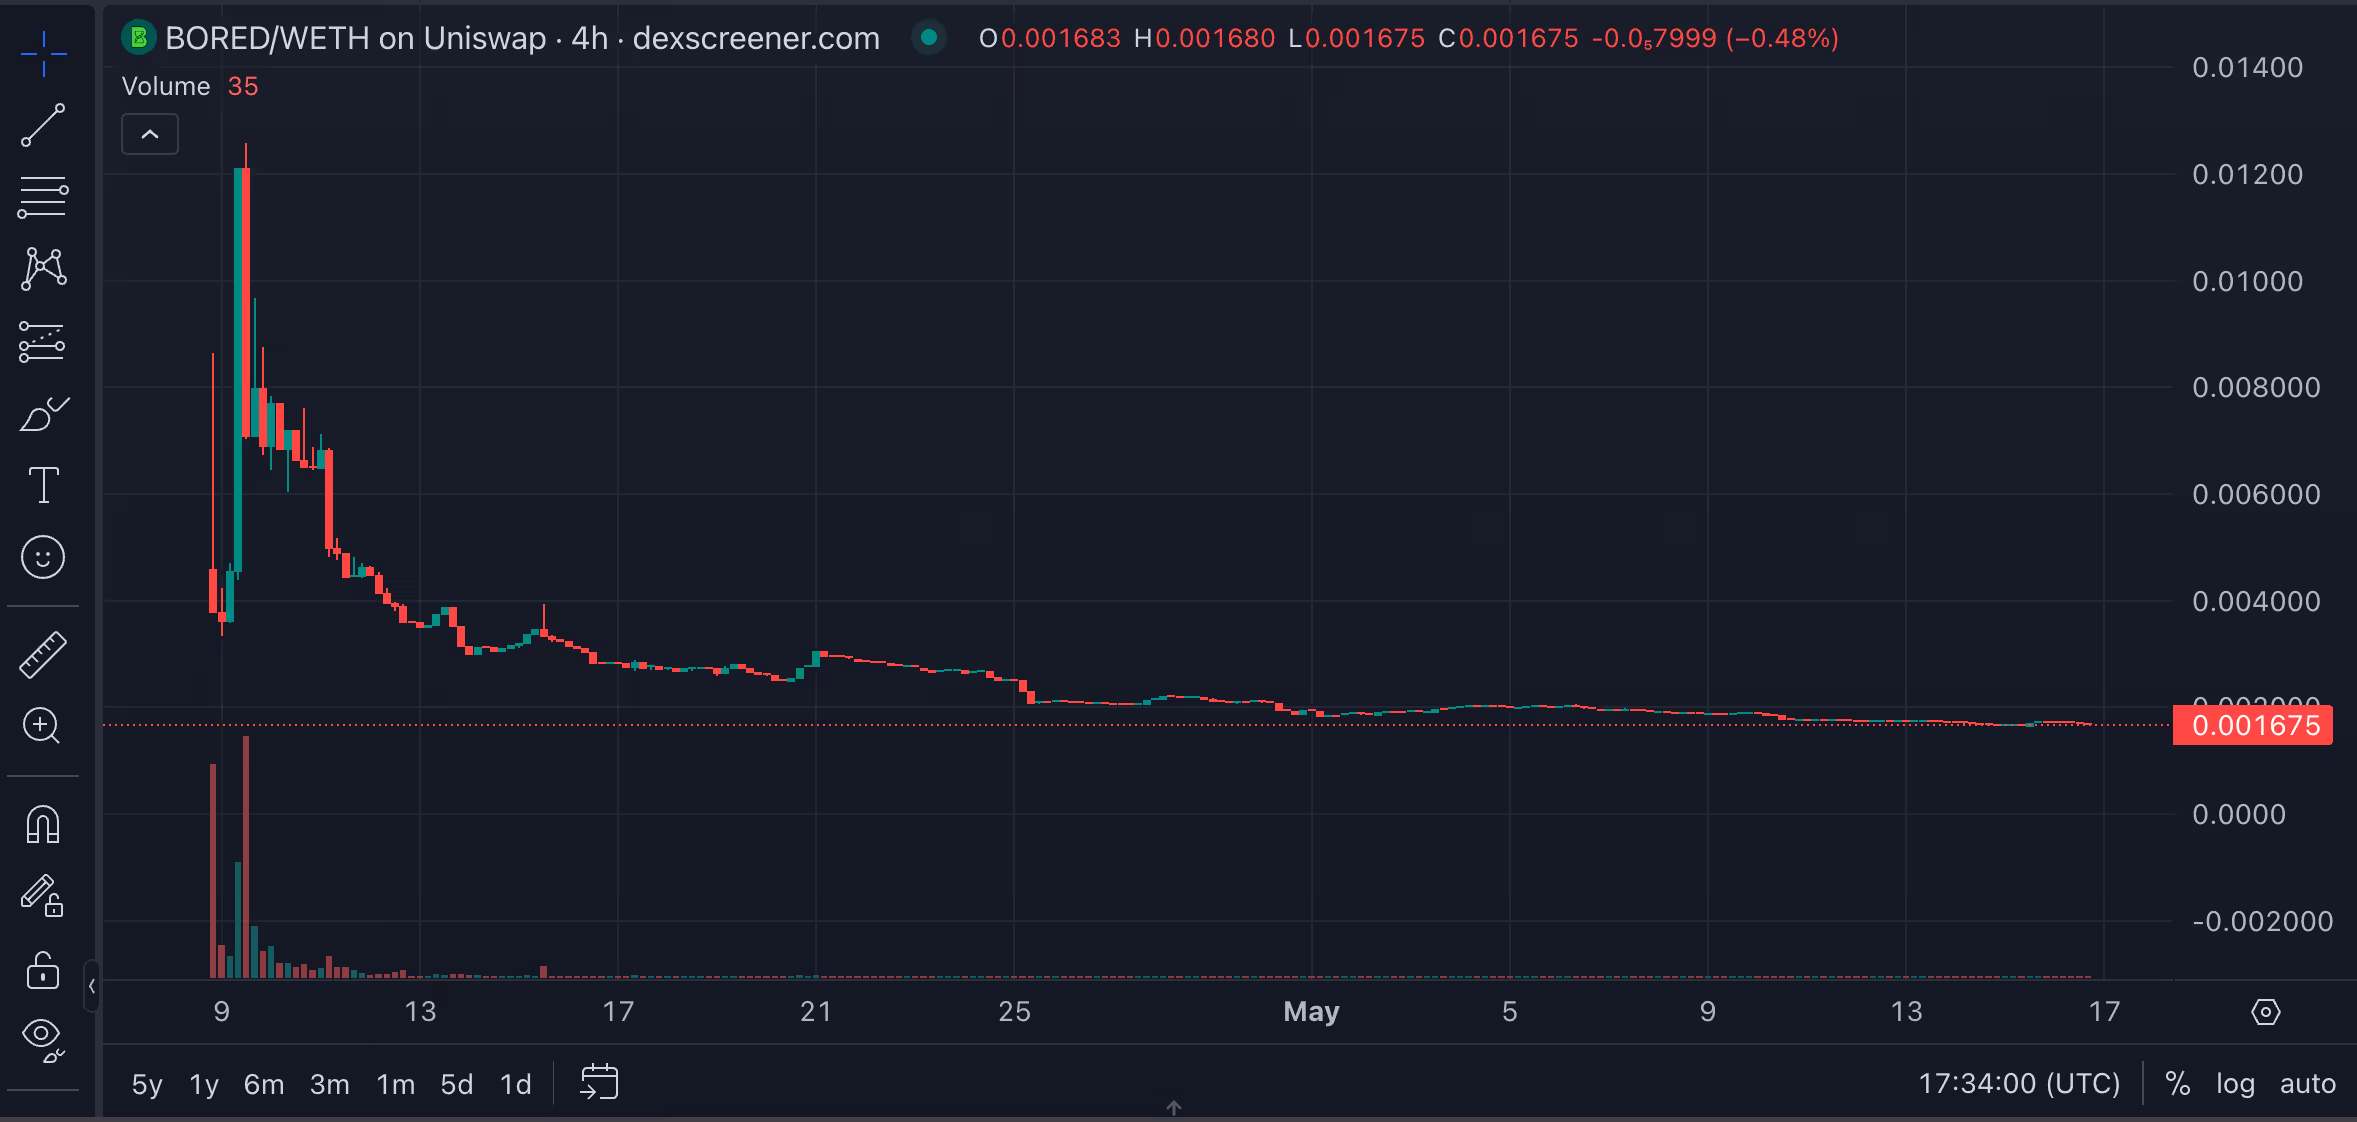
Task: Collapse the left drawing toolbar arrow
Action: pos(91,986)
